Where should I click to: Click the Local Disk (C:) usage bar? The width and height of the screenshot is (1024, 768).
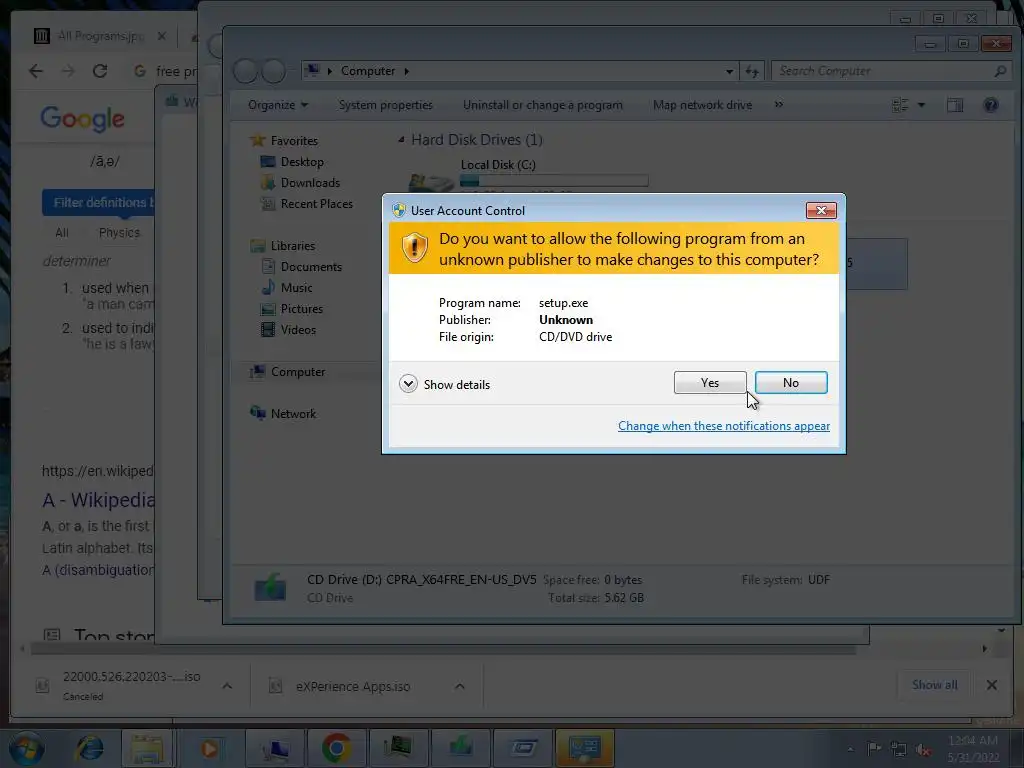coord(554,180)
